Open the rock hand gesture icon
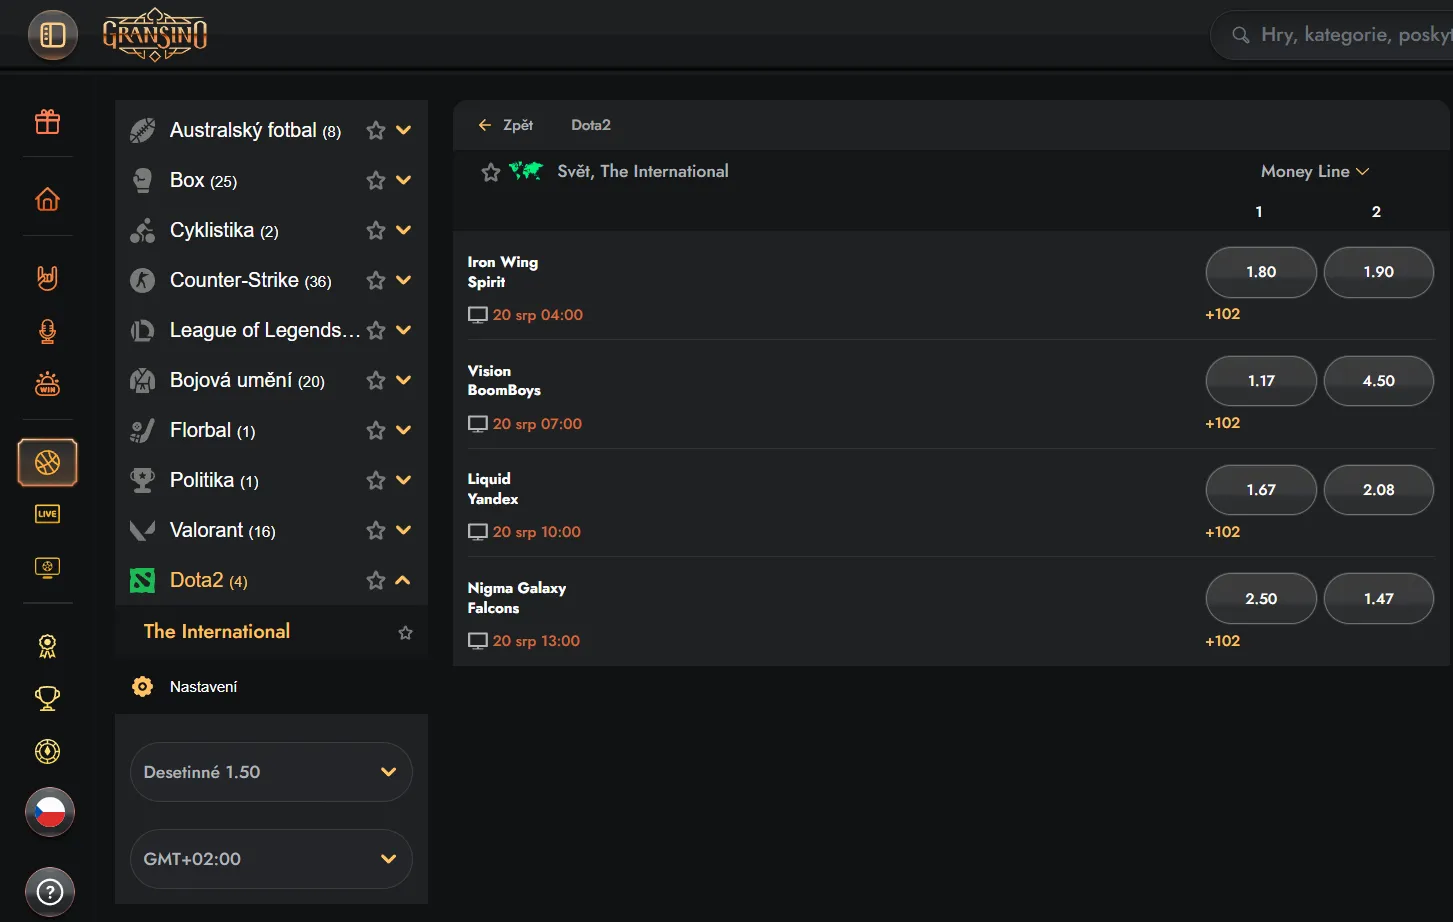This screenshot has height=922, width=1453. pos(47,277)
